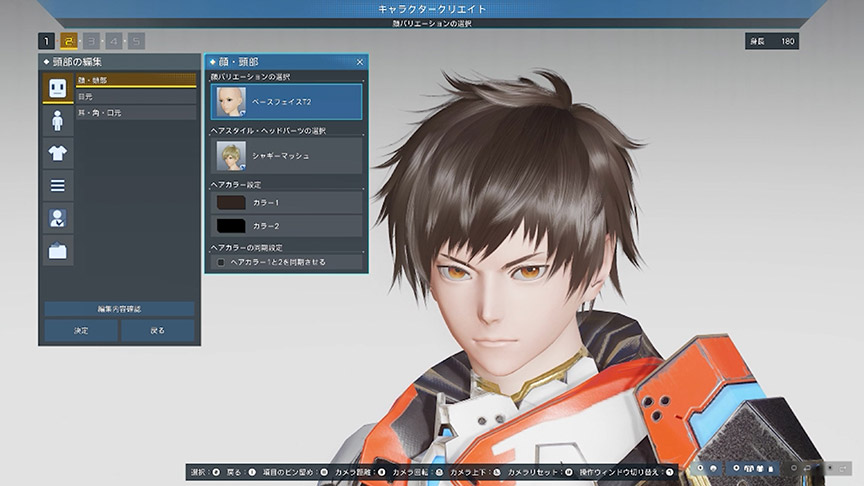The image size is (864, 486).
Task: Click 操作ウィンドウ切り替え hint in bottom bar
Action: tap(627, 472)
